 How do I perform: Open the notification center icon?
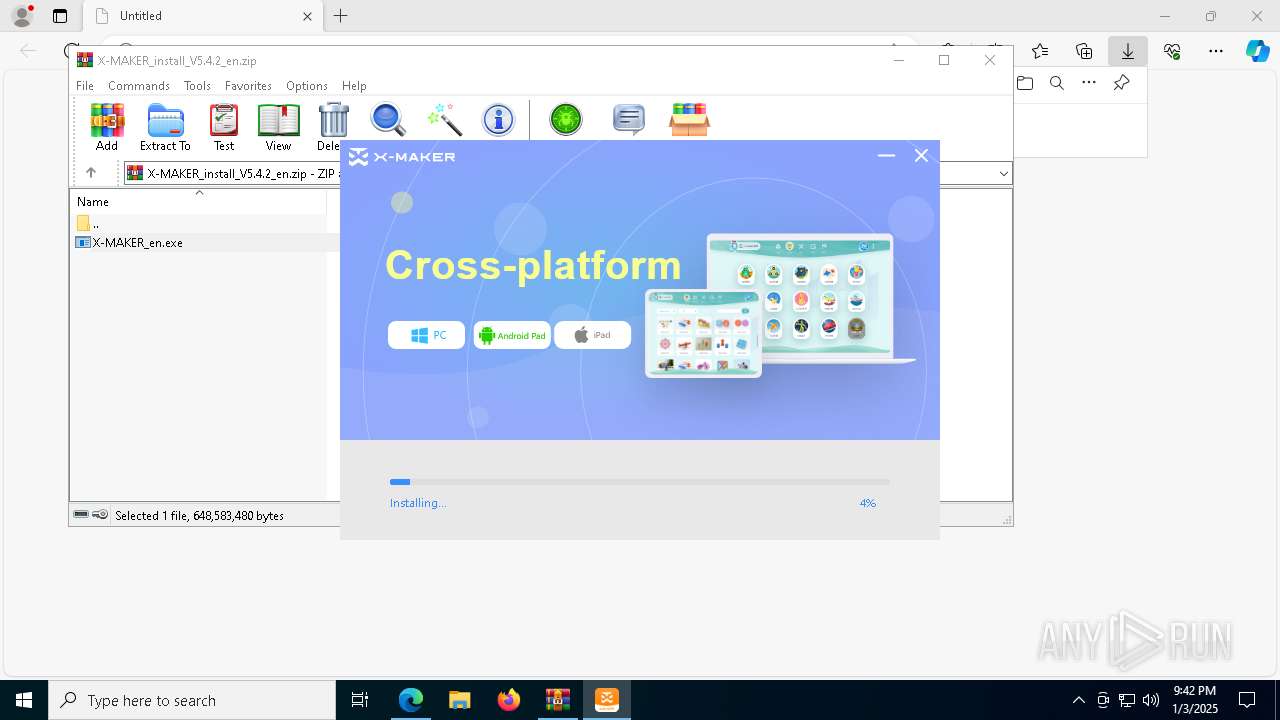pyautogui.click(x=1247, y=700)
